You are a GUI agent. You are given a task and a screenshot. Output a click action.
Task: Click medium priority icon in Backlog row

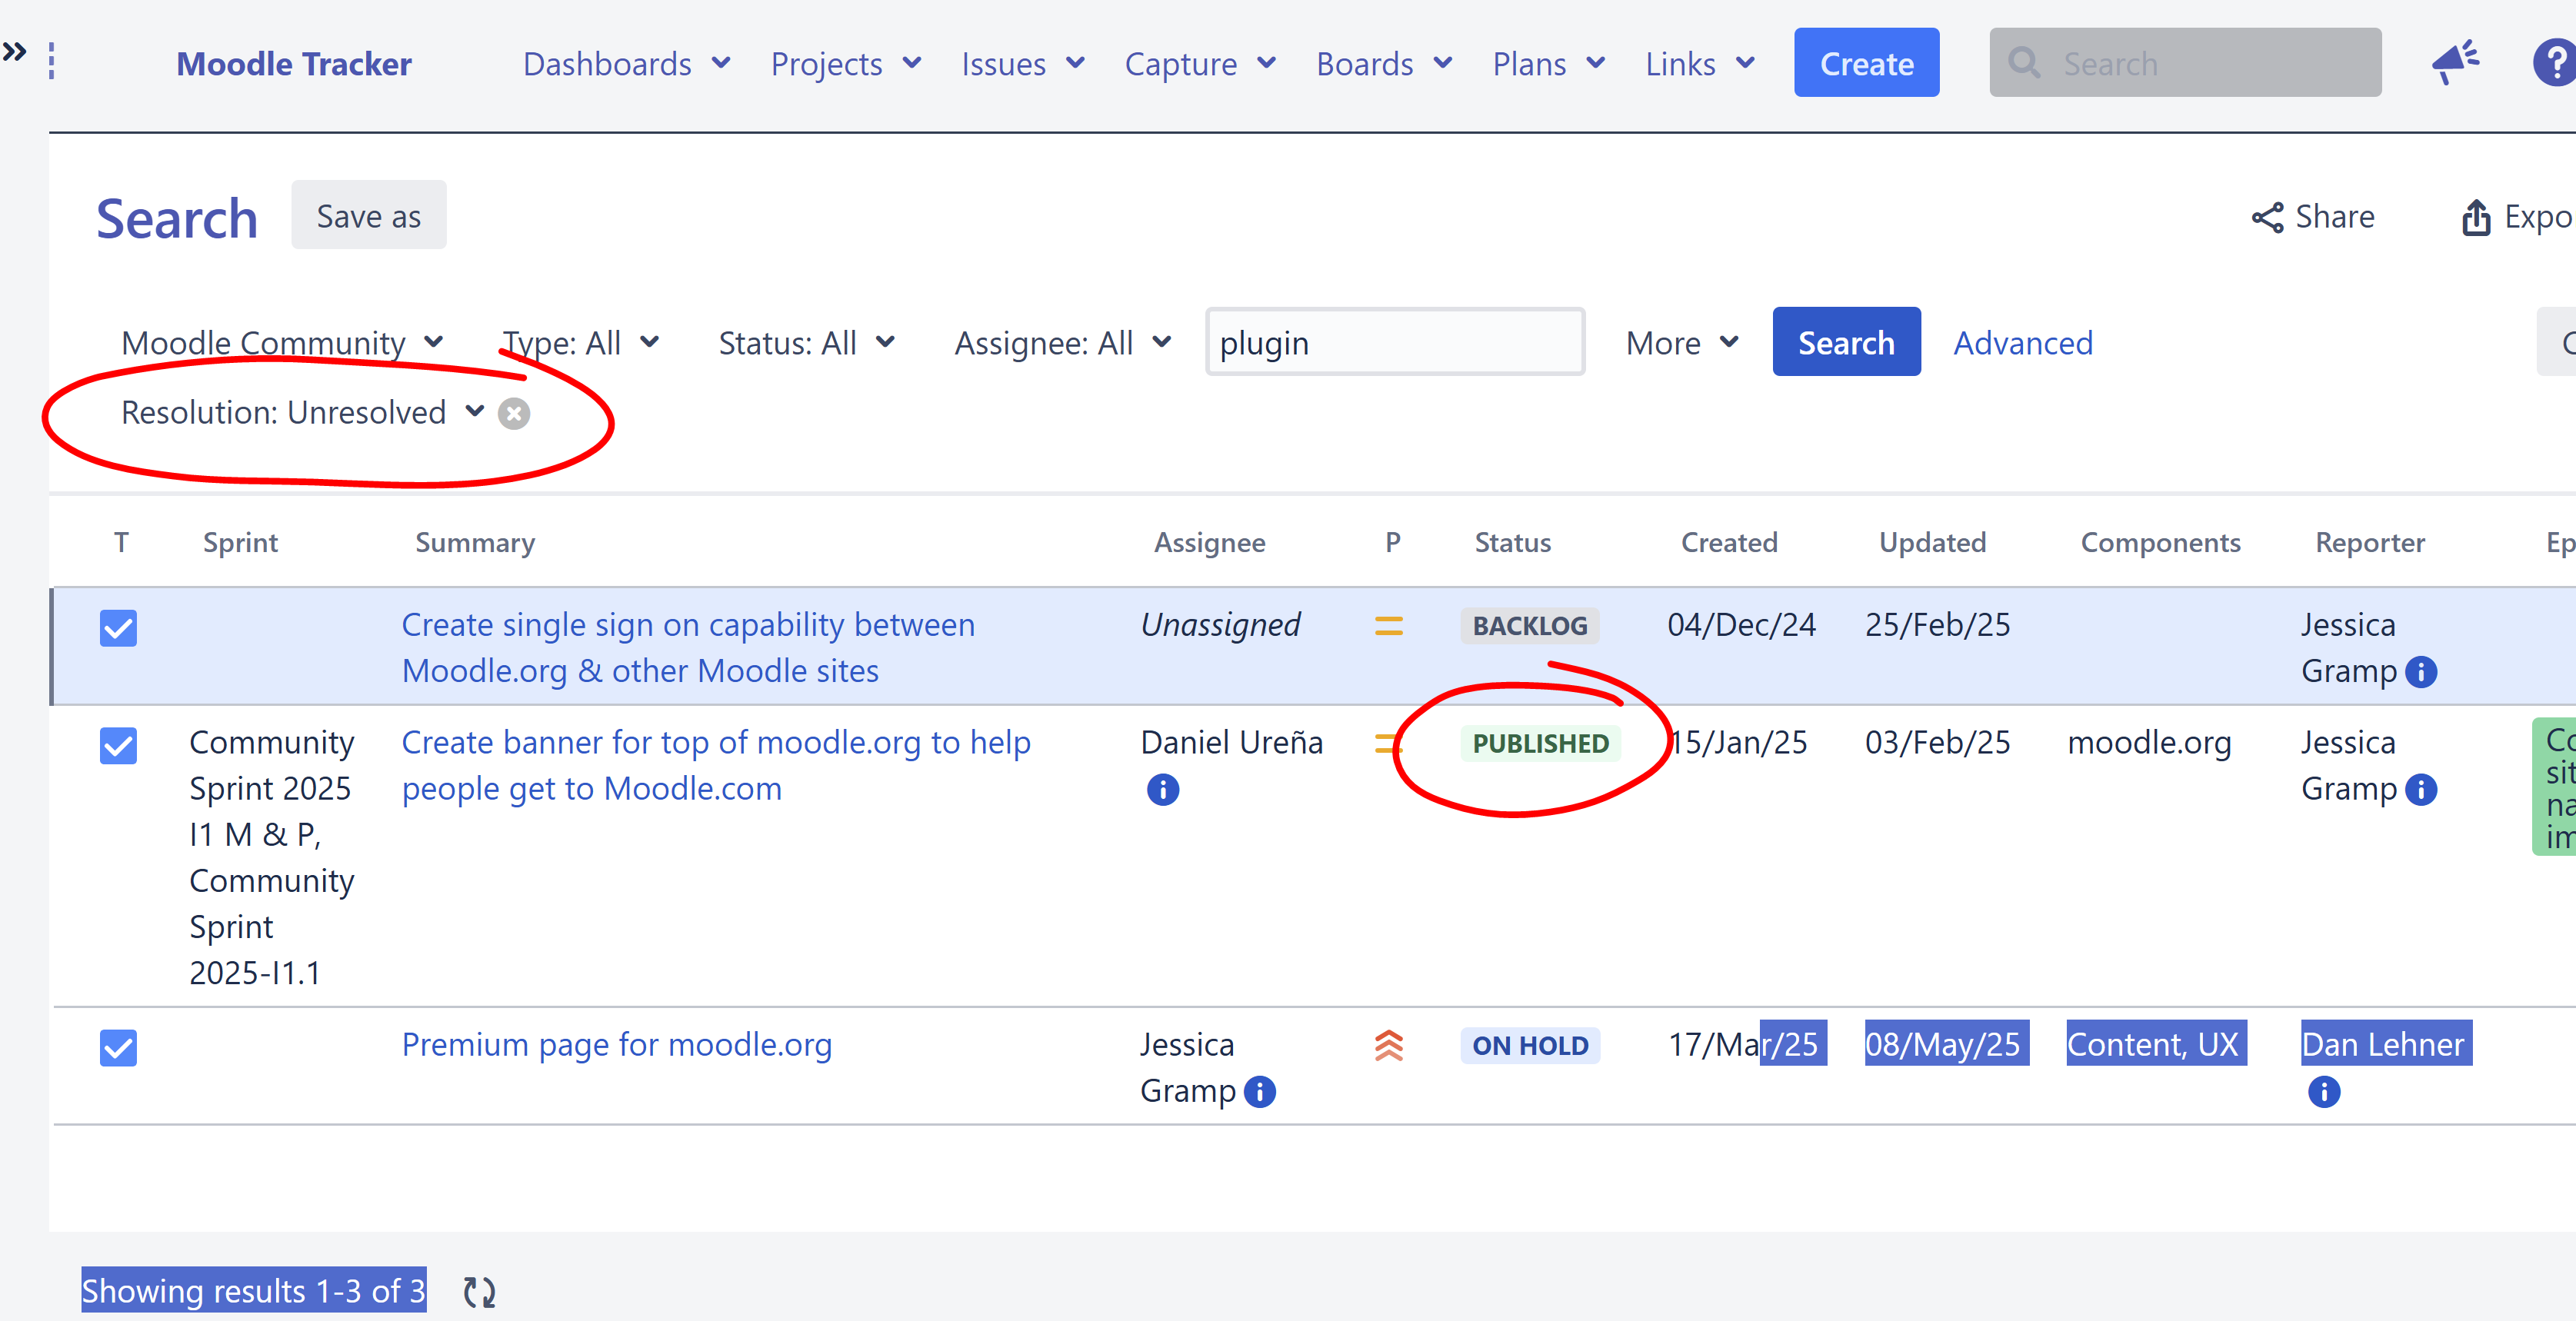click(1388, 626)
